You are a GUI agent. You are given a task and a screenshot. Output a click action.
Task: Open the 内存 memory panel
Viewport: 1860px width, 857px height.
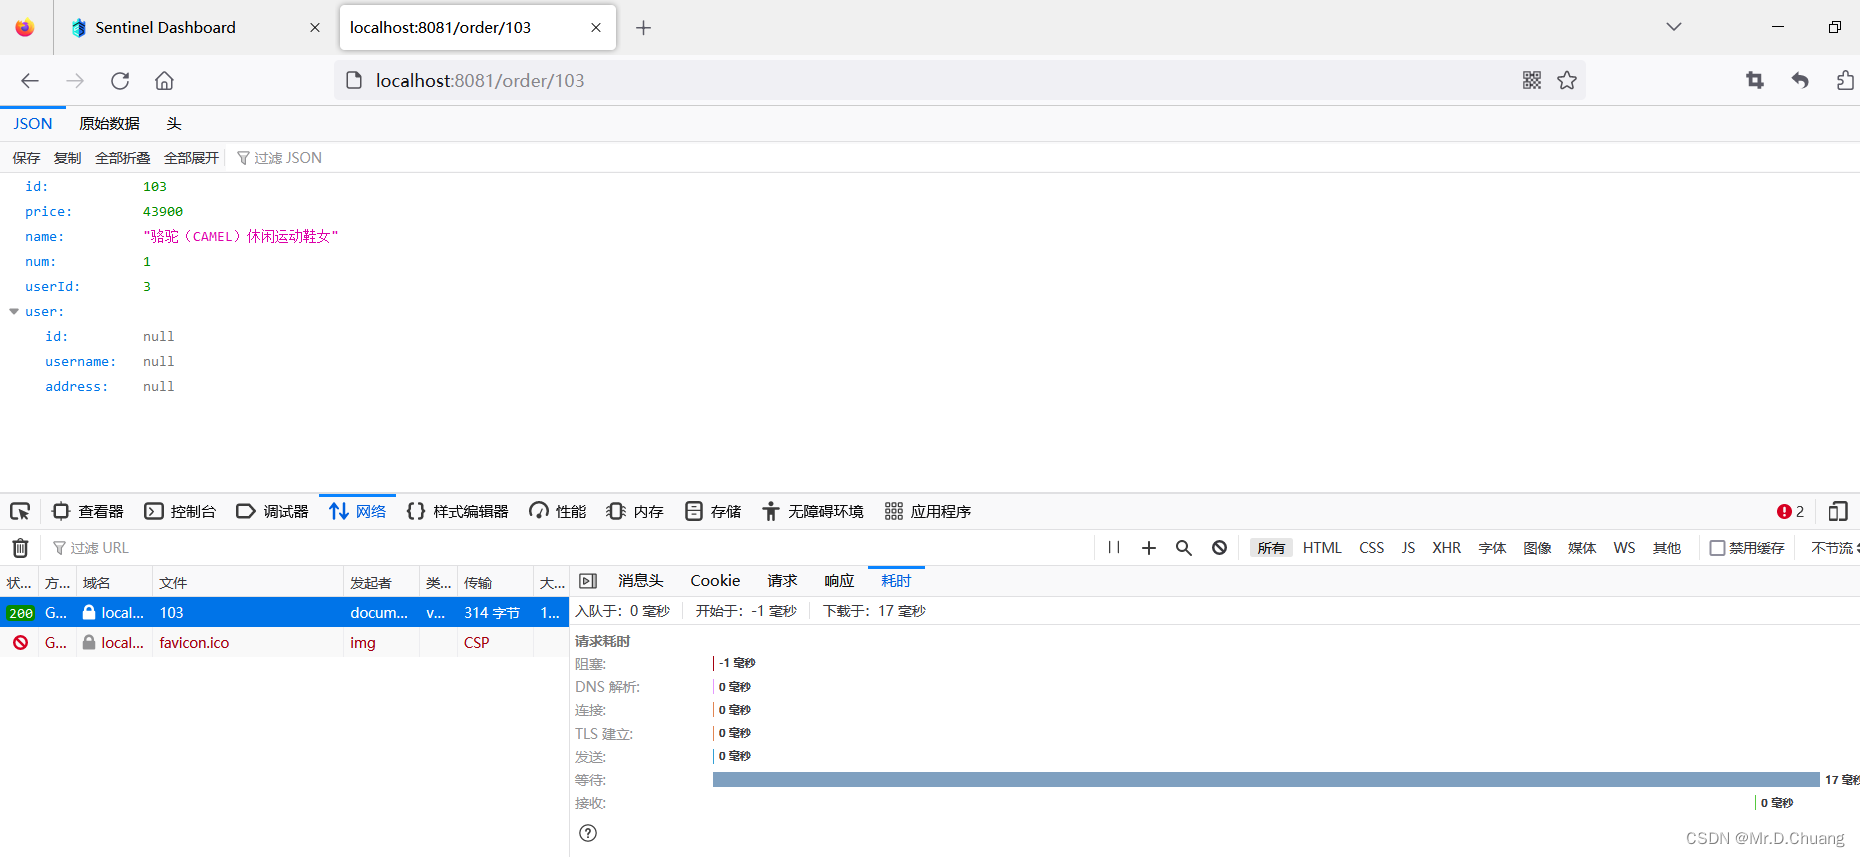coord(635,512)
